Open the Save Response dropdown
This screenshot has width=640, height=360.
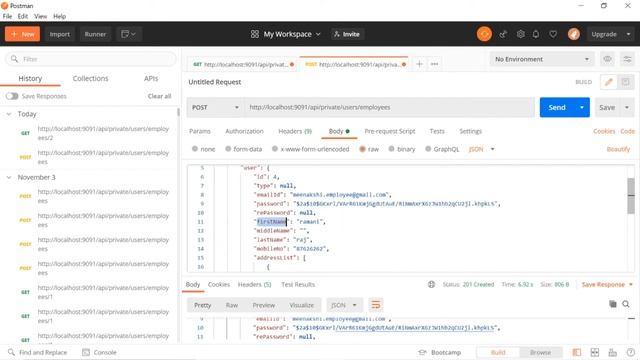coord(607,284)
